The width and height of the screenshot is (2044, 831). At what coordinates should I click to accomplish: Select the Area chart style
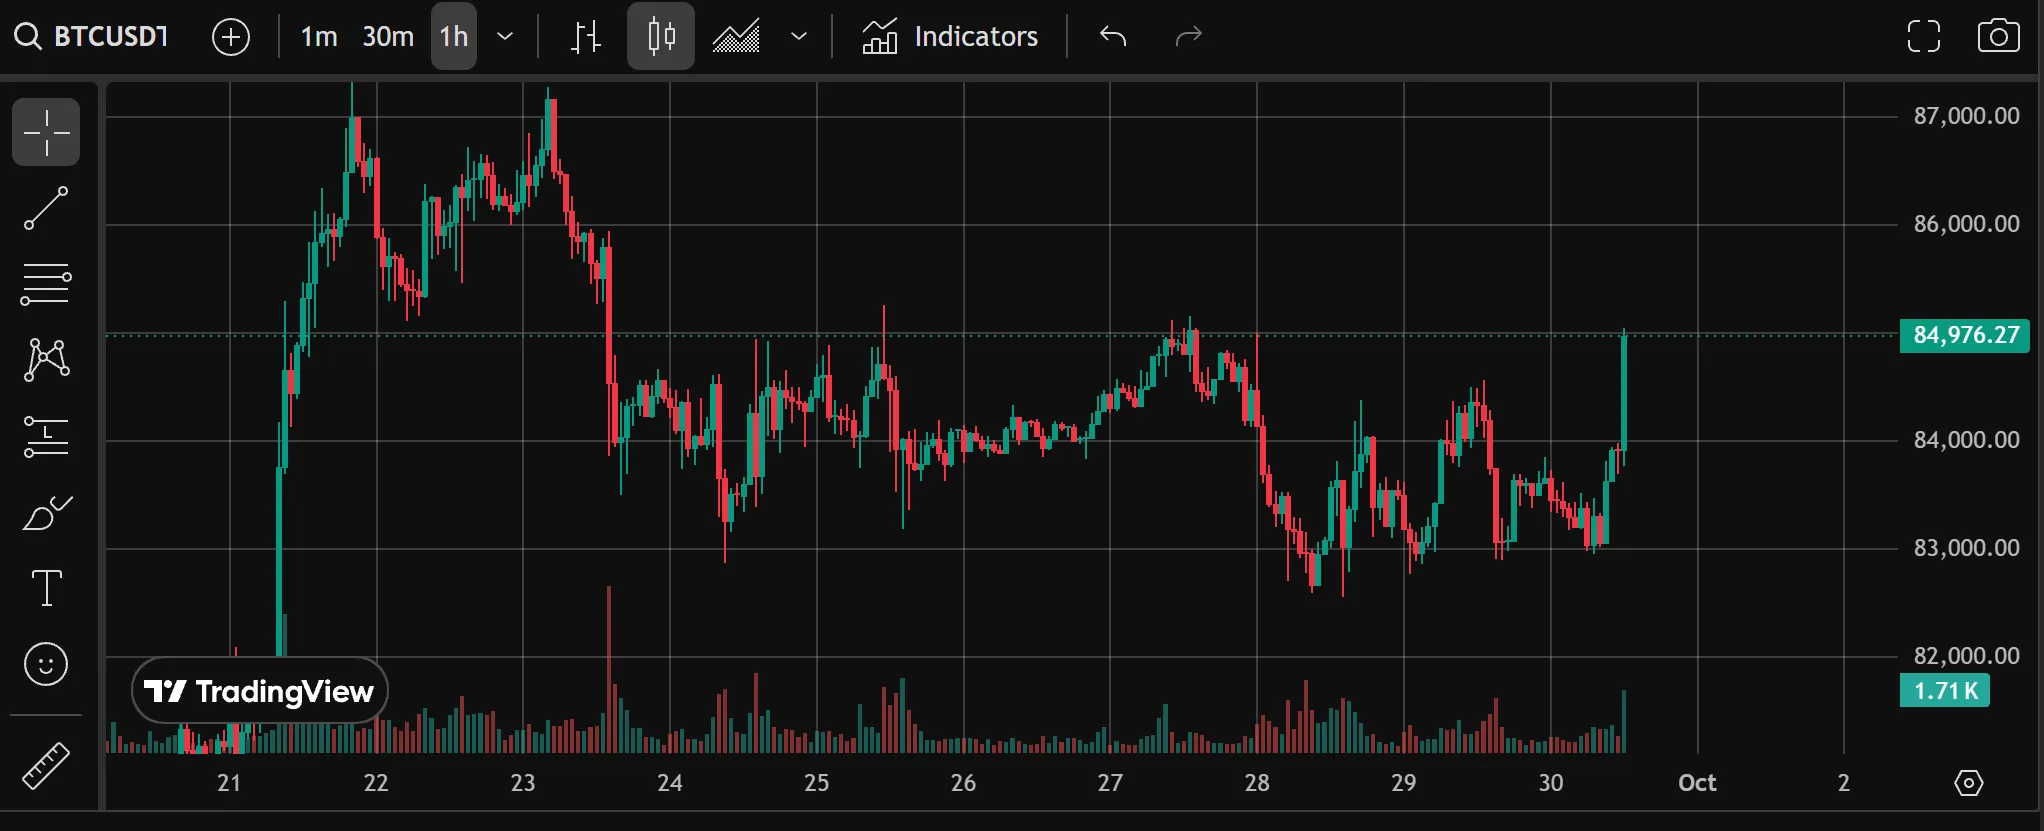tap(736, 37)
